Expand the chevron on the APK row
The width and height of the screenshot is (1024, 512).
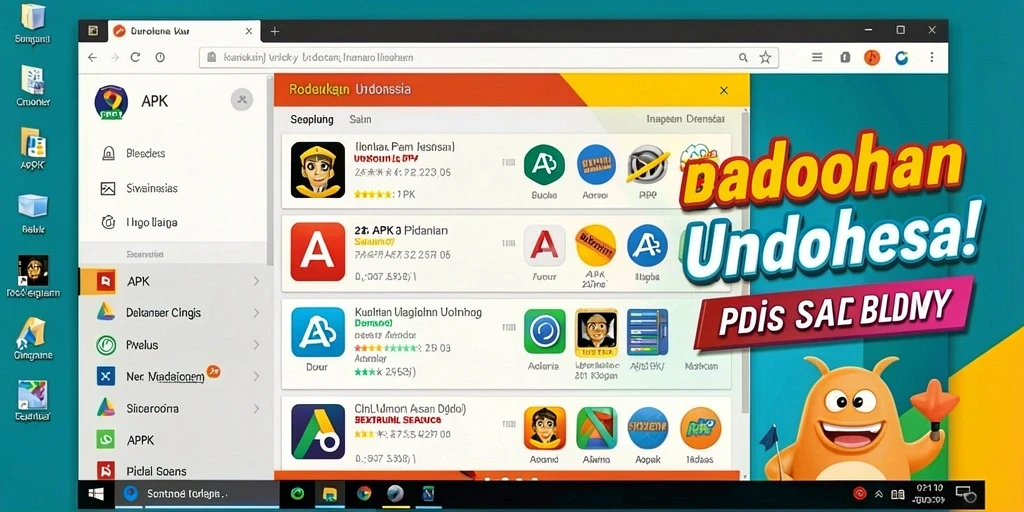click(x=256, y=281)
